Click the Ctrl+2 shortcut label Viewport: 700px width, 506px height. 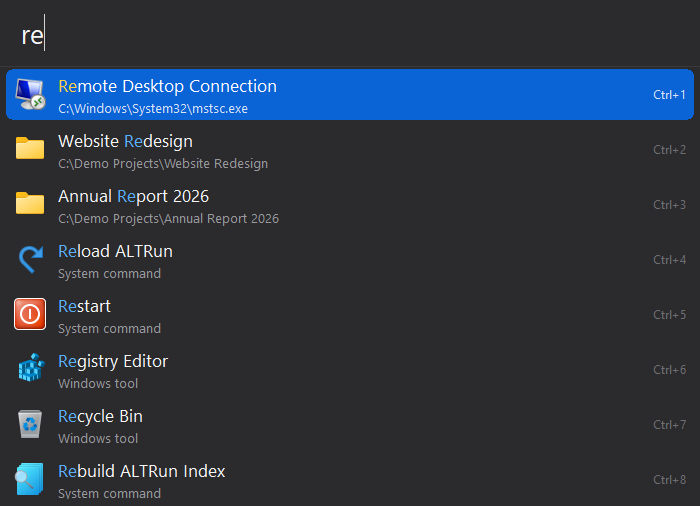(x=669, y=150)
